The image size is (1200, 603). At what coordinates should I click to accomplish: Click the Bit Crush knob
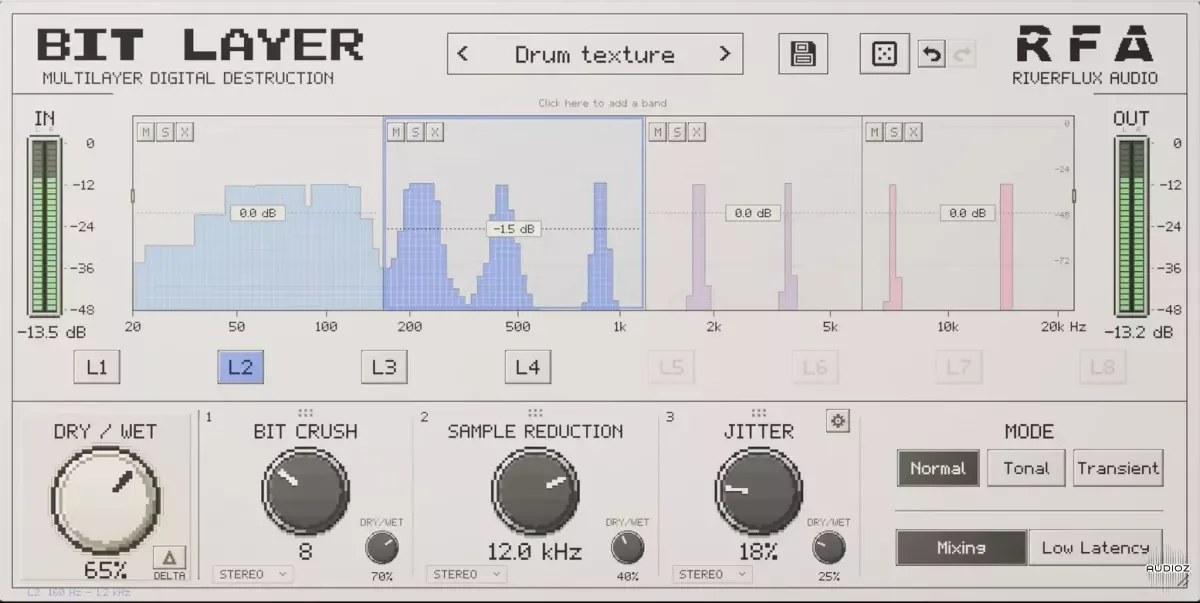[x=305, y=490]
